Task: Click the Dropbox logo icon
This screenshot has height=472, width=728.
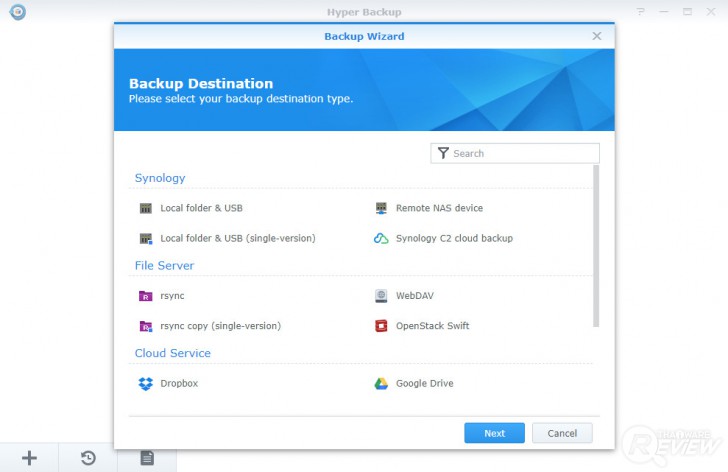Action: click(x=146, y=383)
